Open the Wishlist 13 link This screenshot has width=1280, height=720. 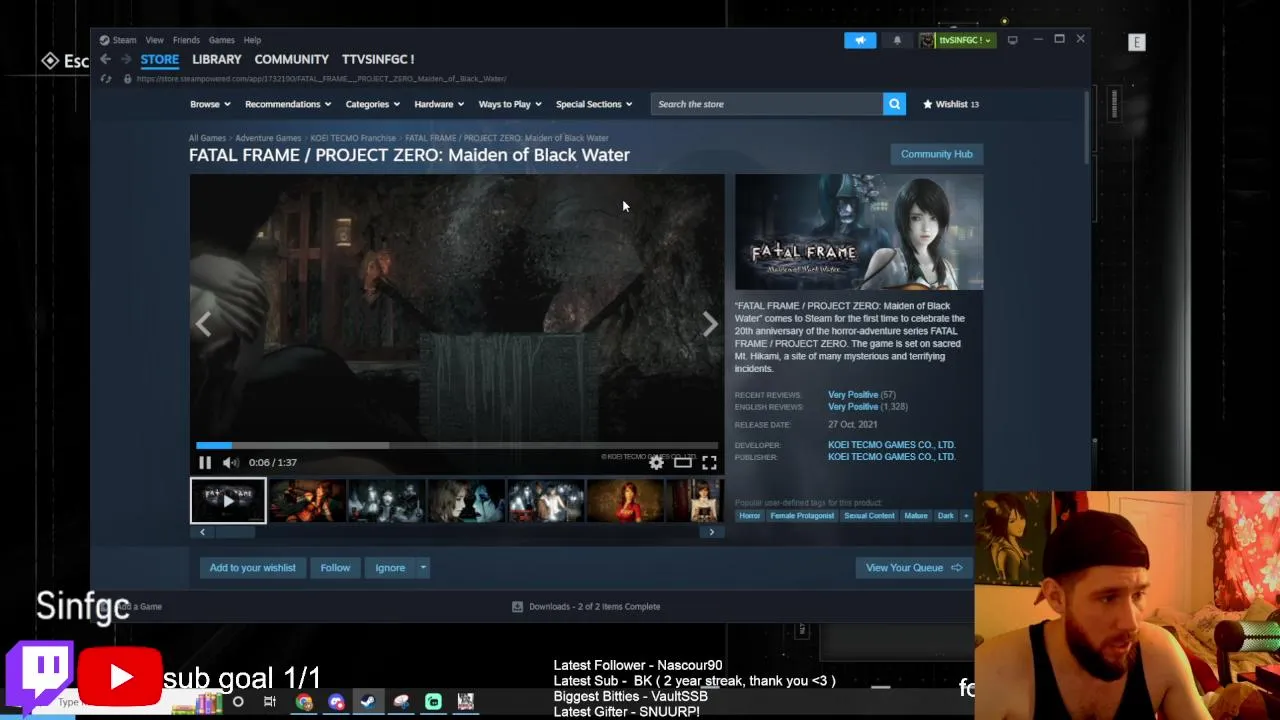pos(950,104)
